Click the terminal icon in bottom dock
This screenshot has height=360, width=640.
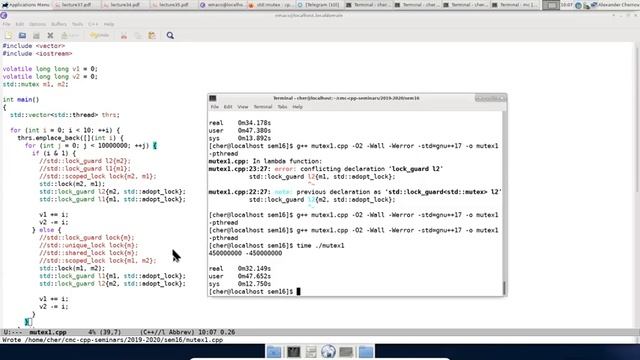tap(293, 352)
